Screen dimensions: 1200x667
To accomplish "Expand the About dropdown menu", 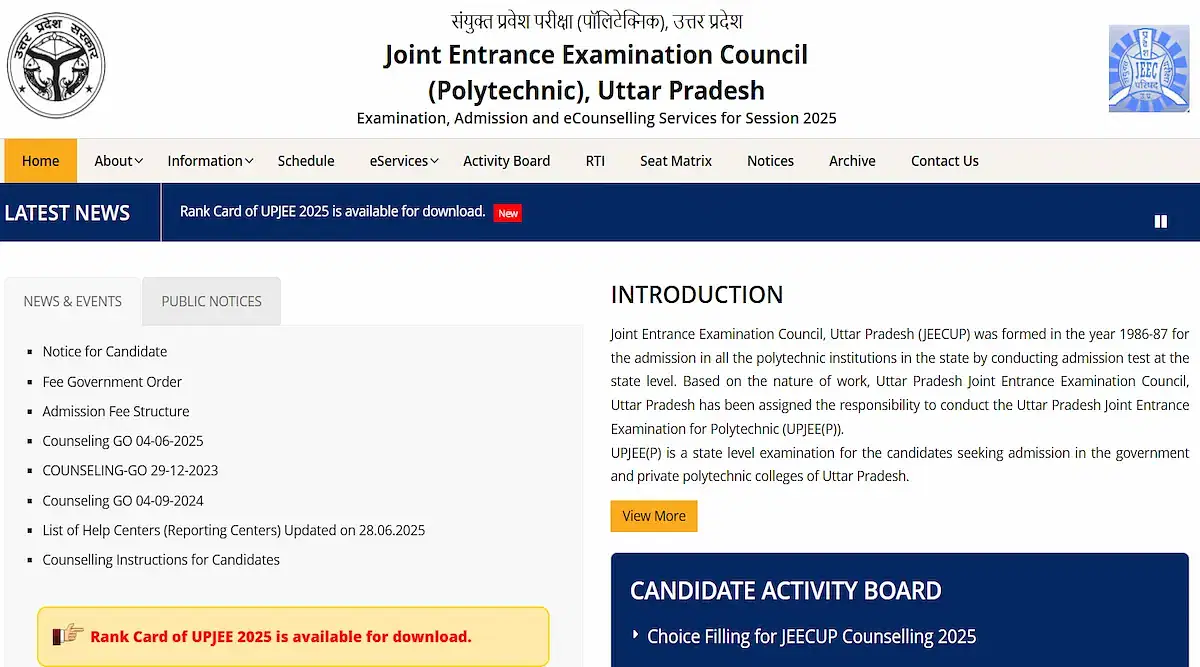I will (x=119, y=161).
